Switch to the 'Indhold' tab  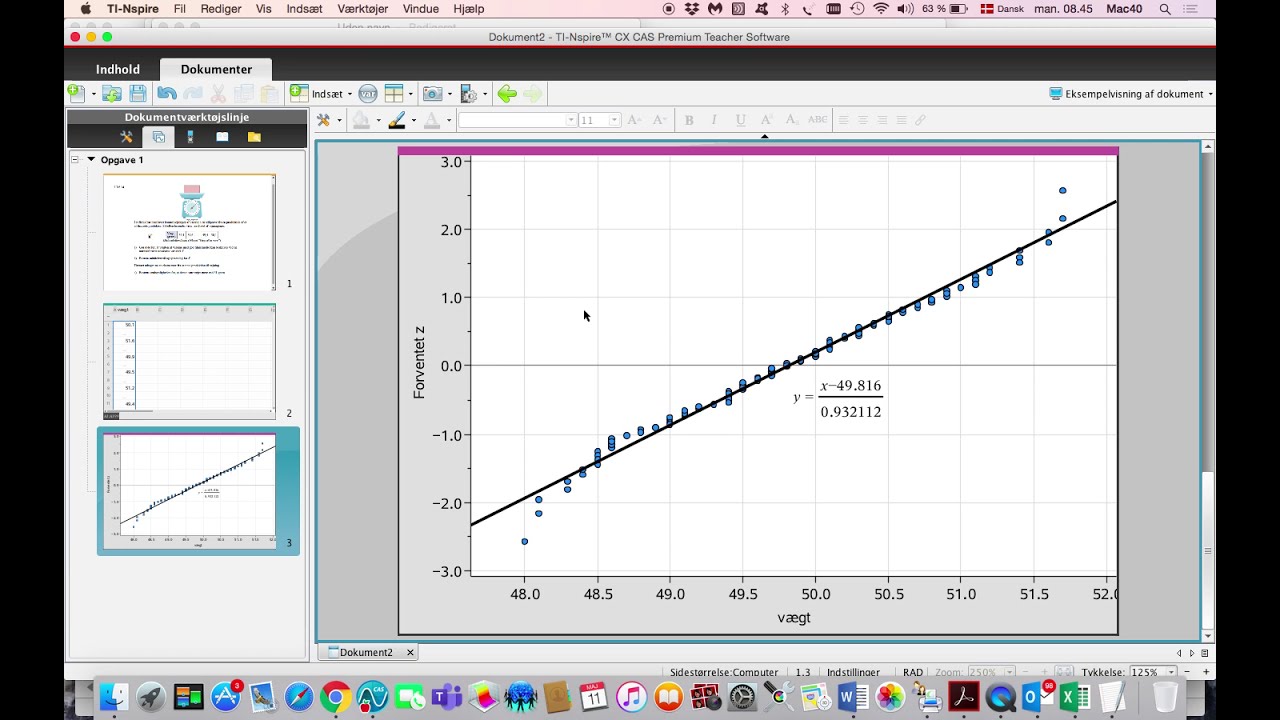coord(118,69)
